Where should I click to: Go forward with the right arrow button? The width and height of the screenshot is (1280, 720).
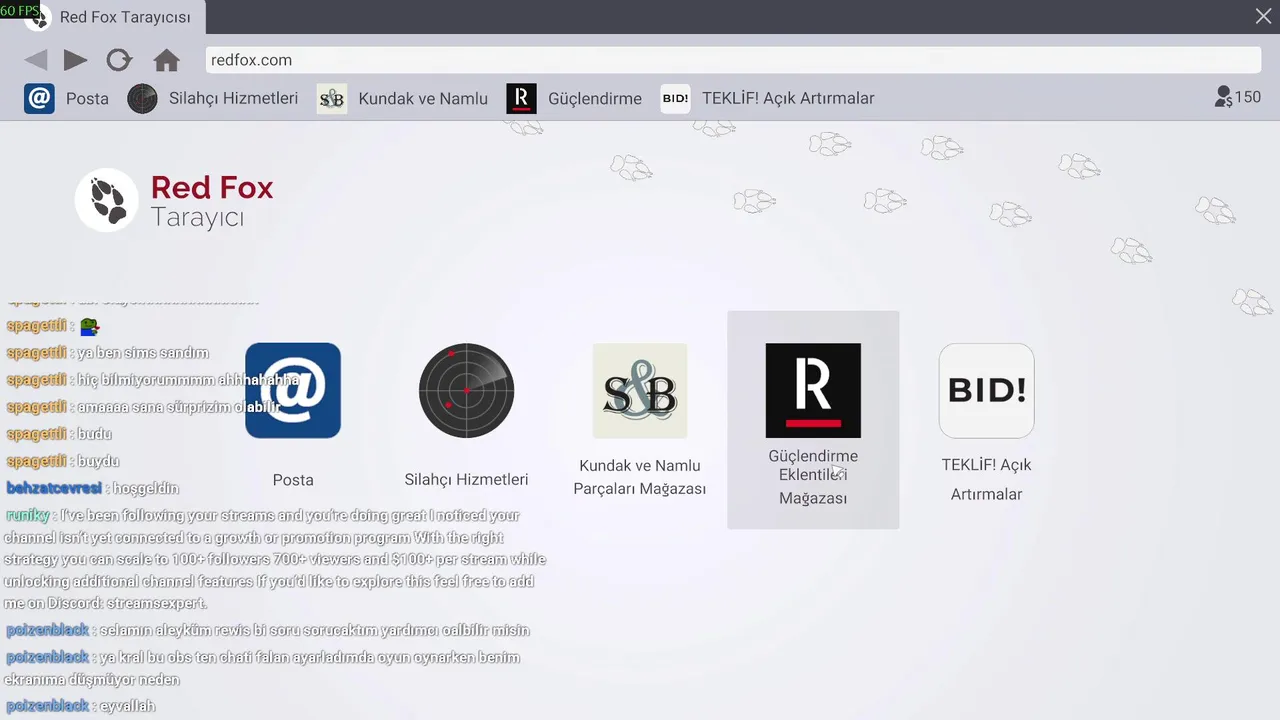click(76, 60)
